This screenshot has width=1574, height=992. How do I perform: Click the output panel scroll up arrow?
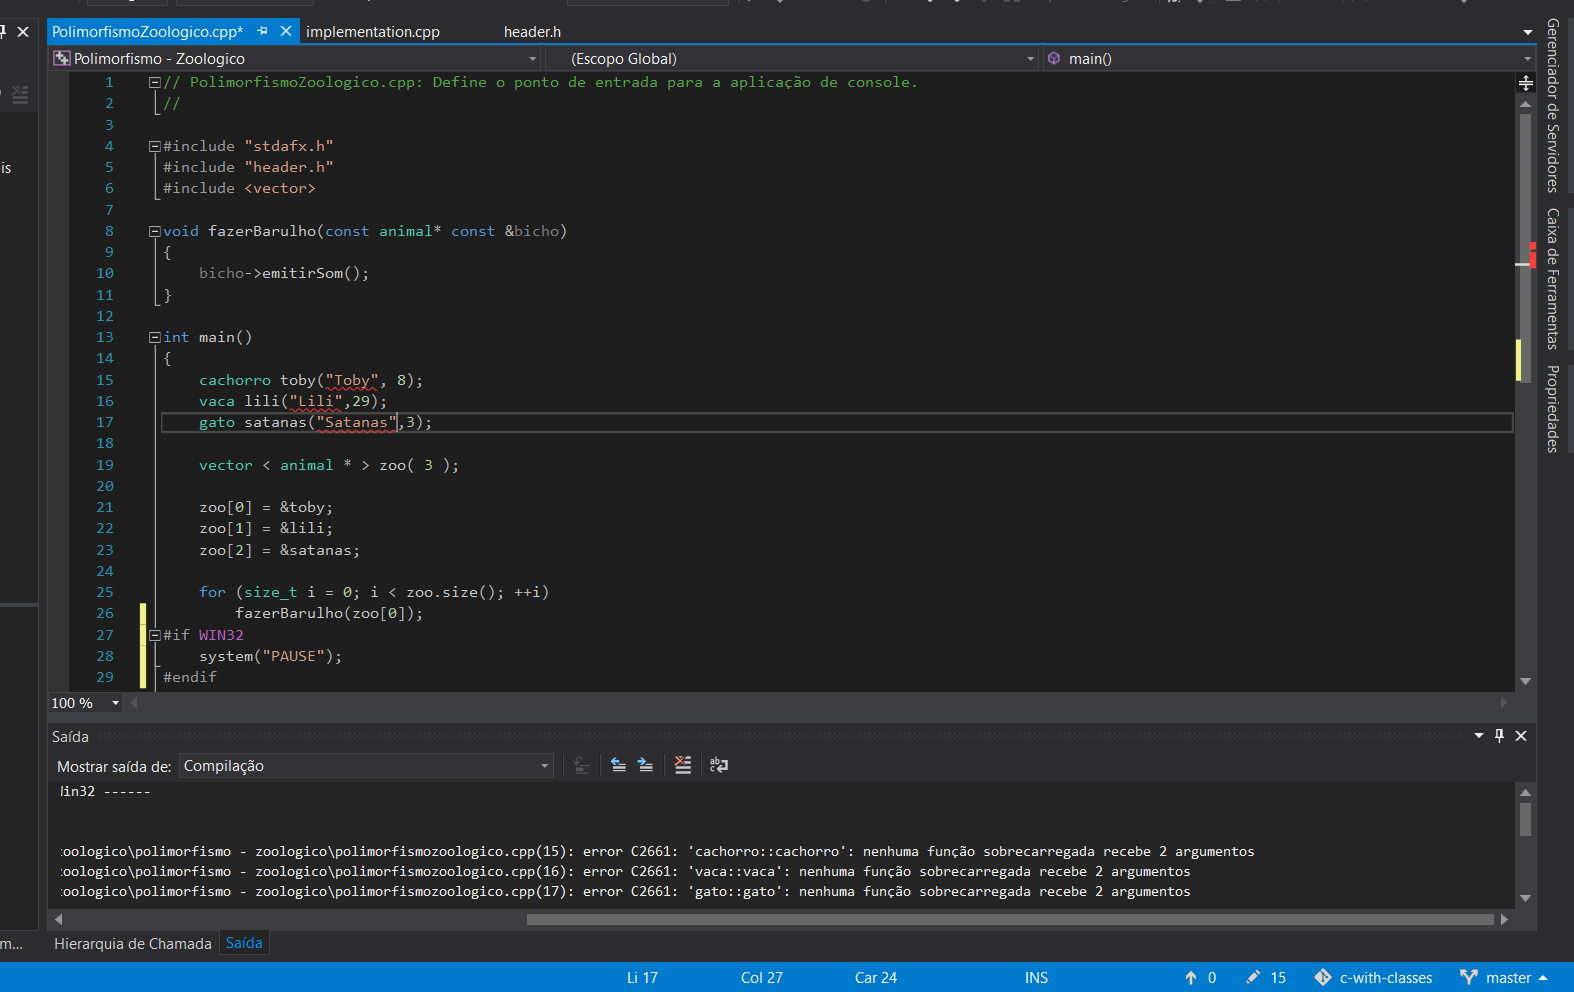pyautogui.click(x=1525, y=792)
